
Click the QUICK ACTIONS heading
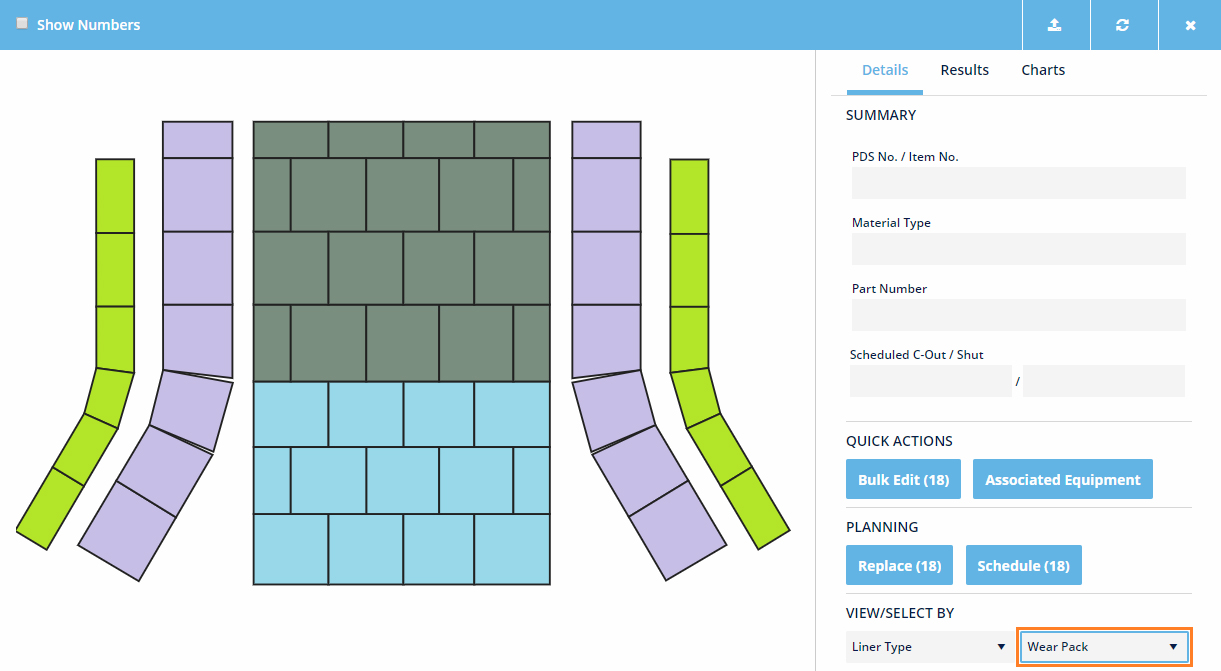[899, 441]
